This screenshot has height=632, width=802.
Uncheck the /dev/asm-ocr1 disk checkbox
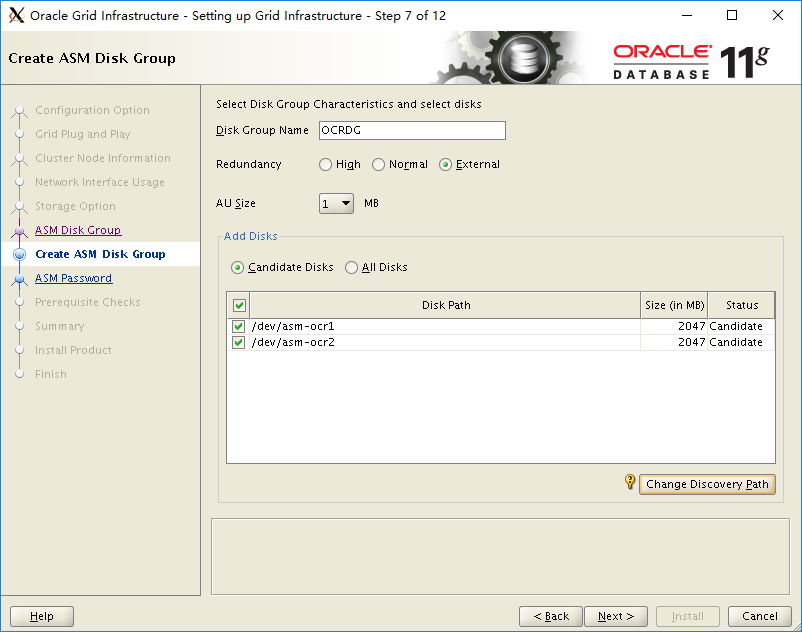[x=238, y=326]
